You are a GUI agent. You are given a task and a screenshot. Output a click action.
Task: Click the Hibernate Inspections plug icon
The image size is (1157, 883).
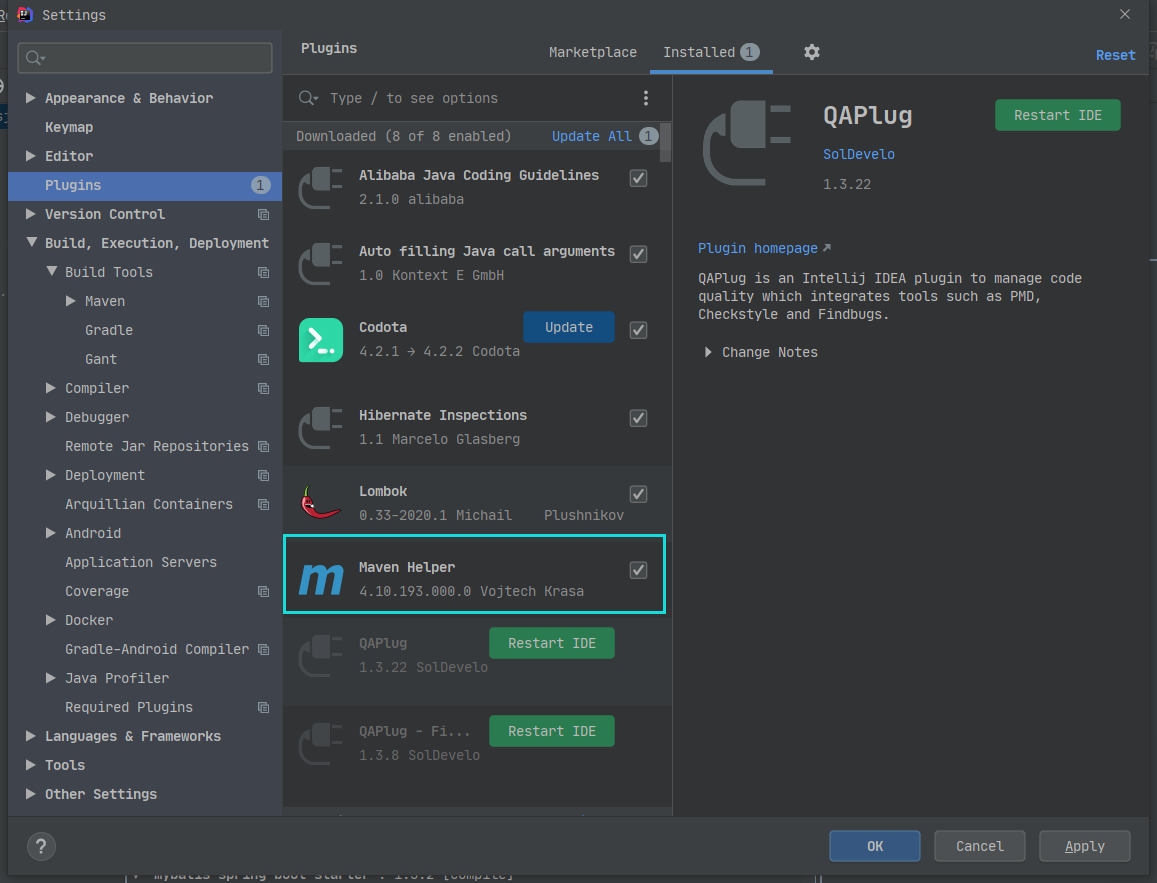click(321, 427)
